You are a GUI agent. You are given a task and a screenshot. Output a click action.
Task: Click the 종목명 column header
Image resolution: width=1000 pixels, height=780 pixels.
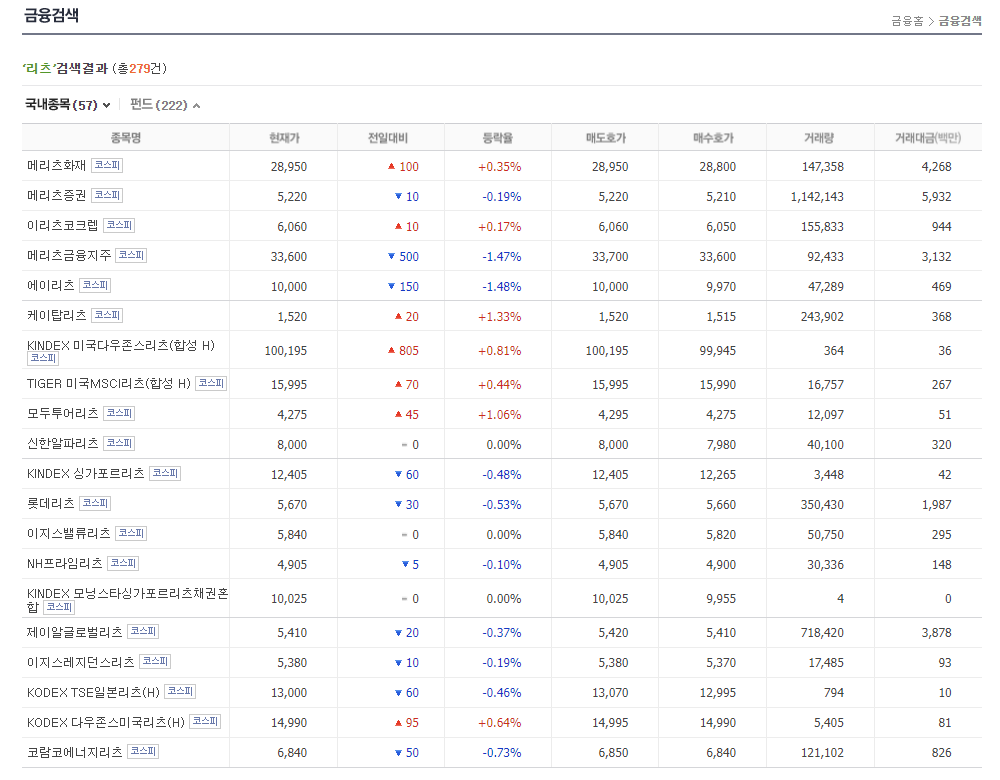pos(126,138)
